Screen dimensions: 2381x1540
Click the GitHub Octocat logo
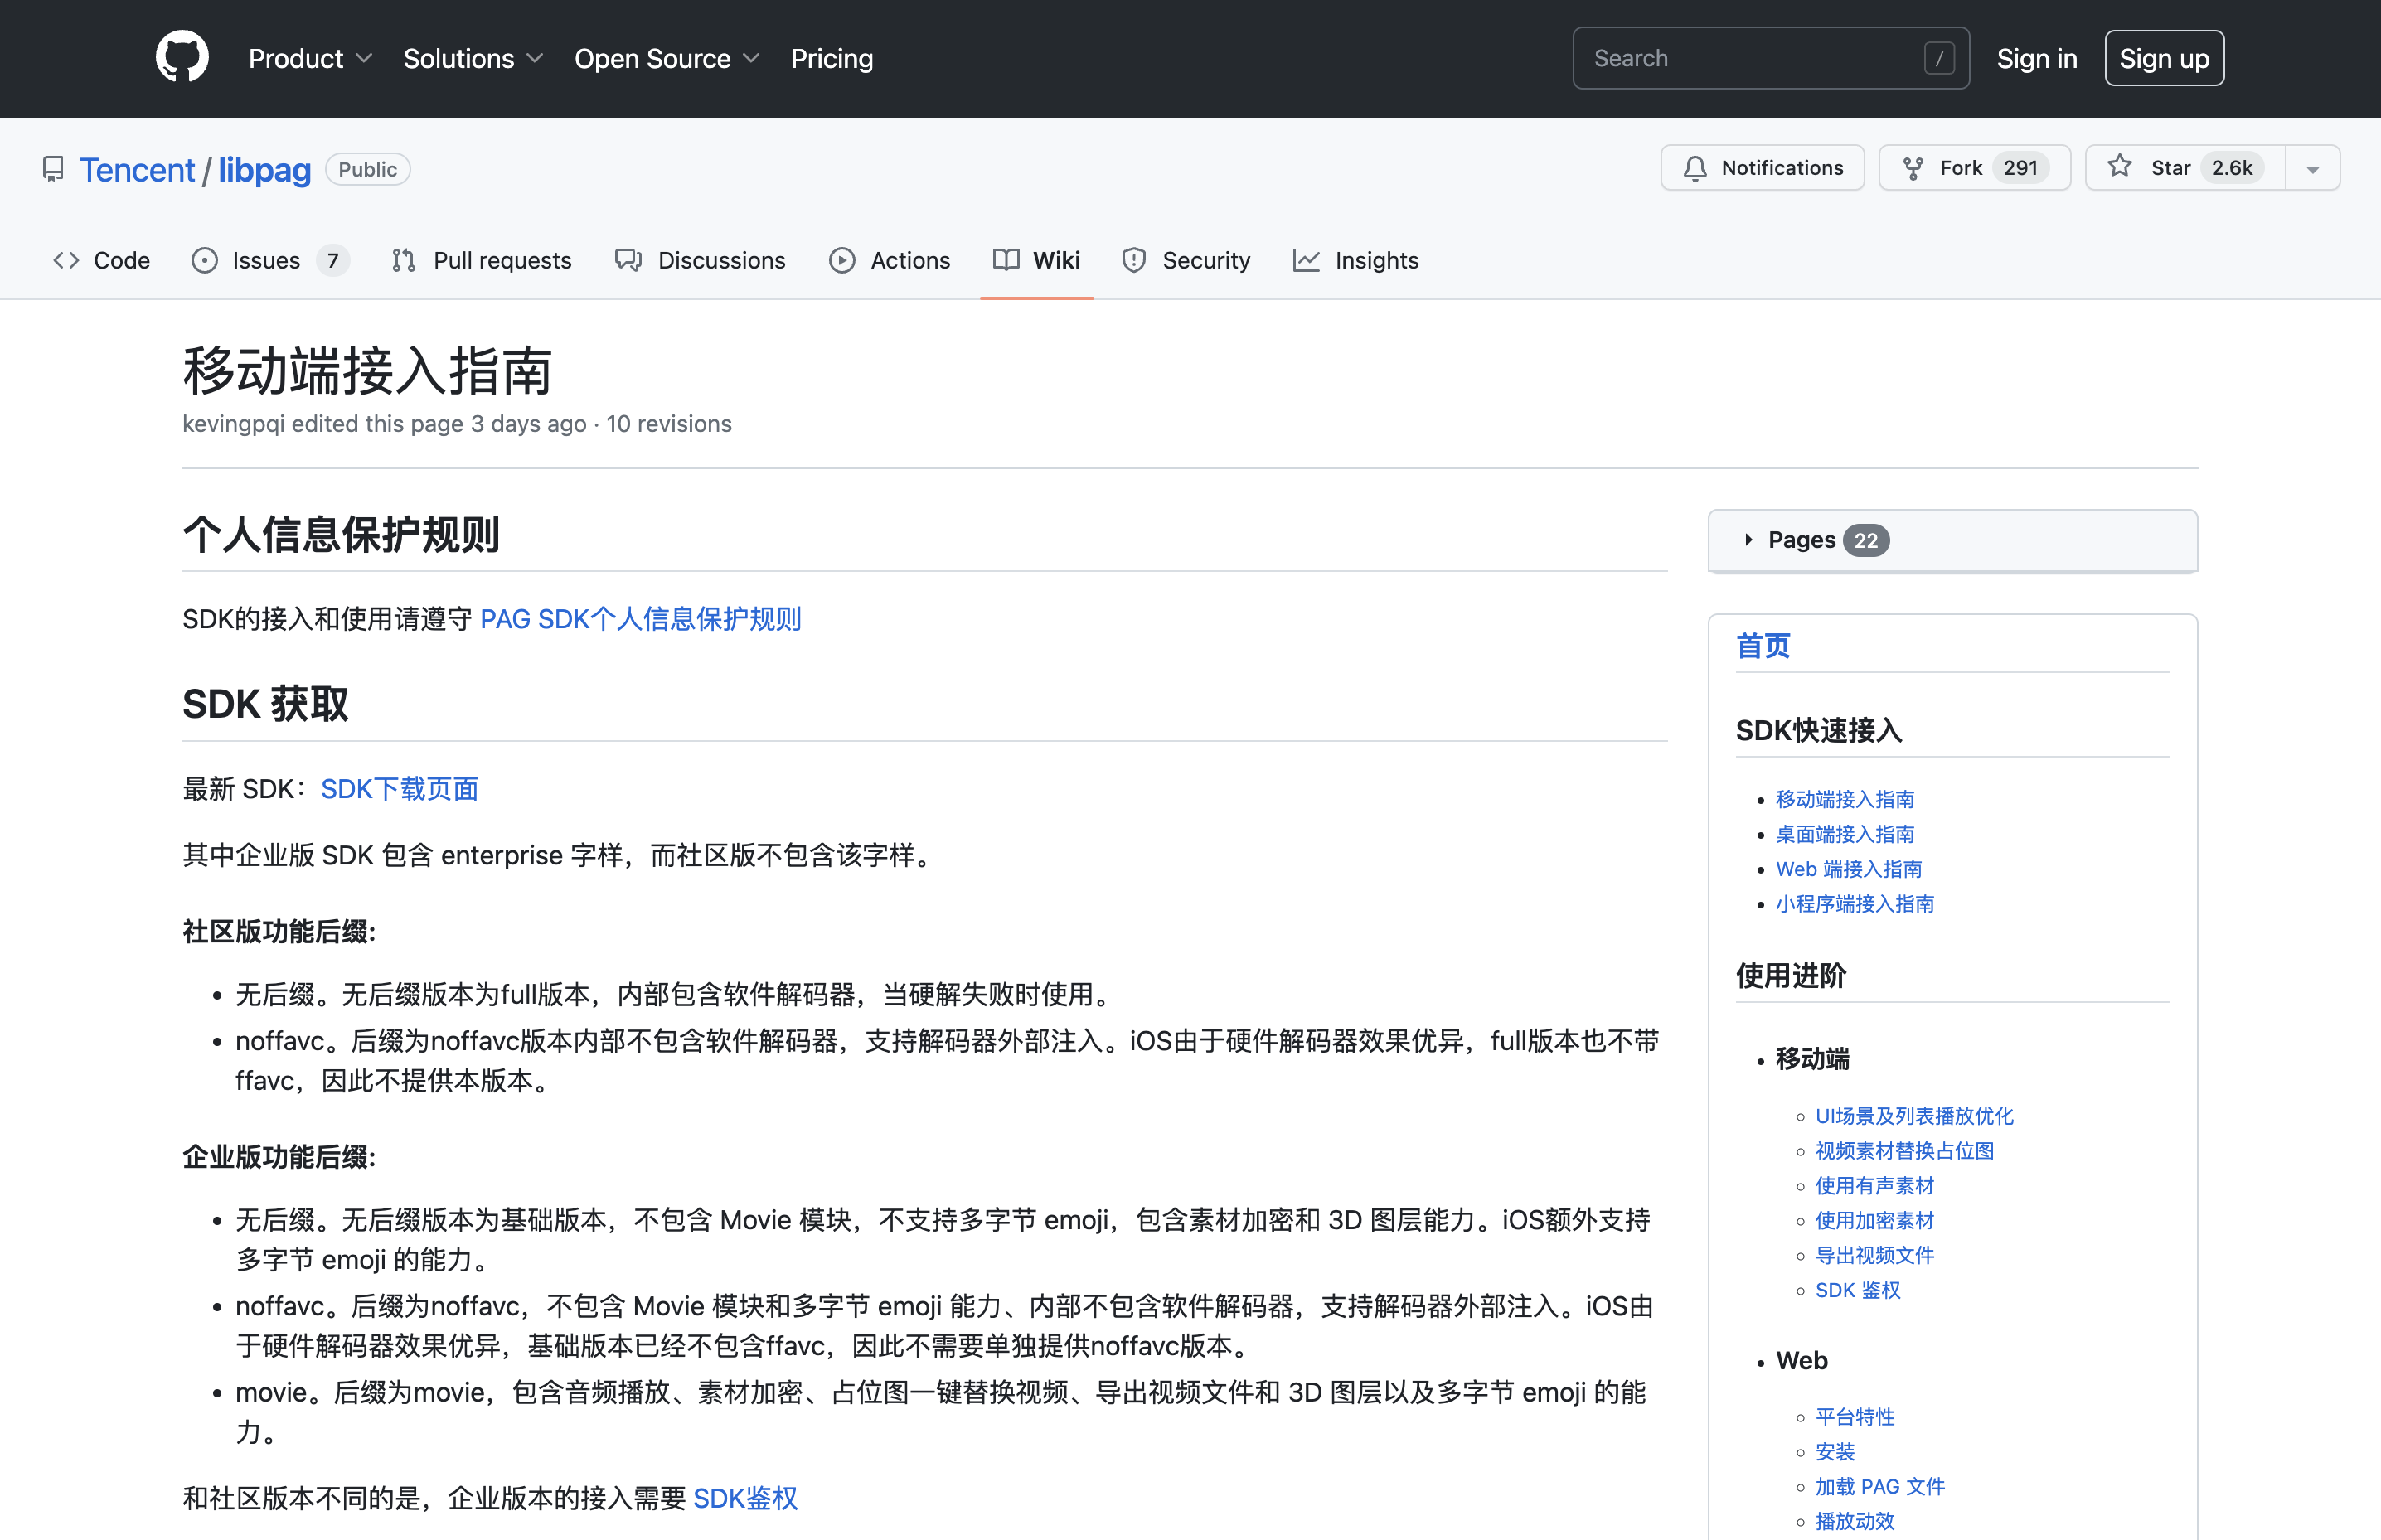pos(182,57)
